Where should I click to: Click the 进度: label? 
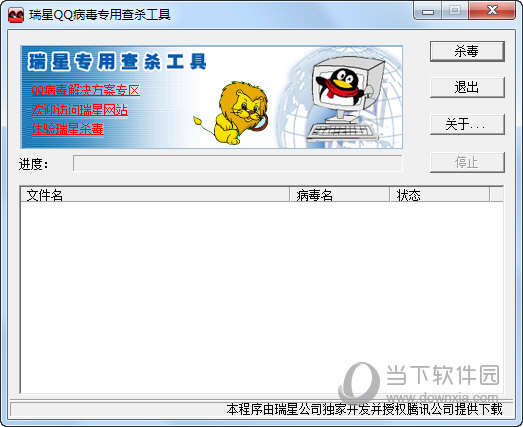33,164
